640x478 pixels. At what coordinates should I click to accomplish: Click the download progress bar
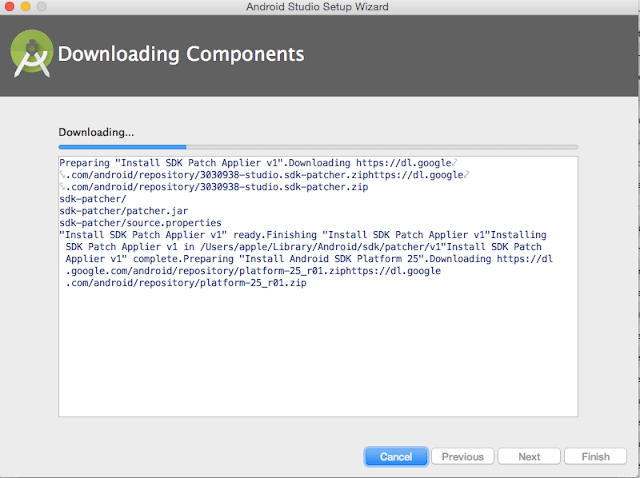[318, 147]
